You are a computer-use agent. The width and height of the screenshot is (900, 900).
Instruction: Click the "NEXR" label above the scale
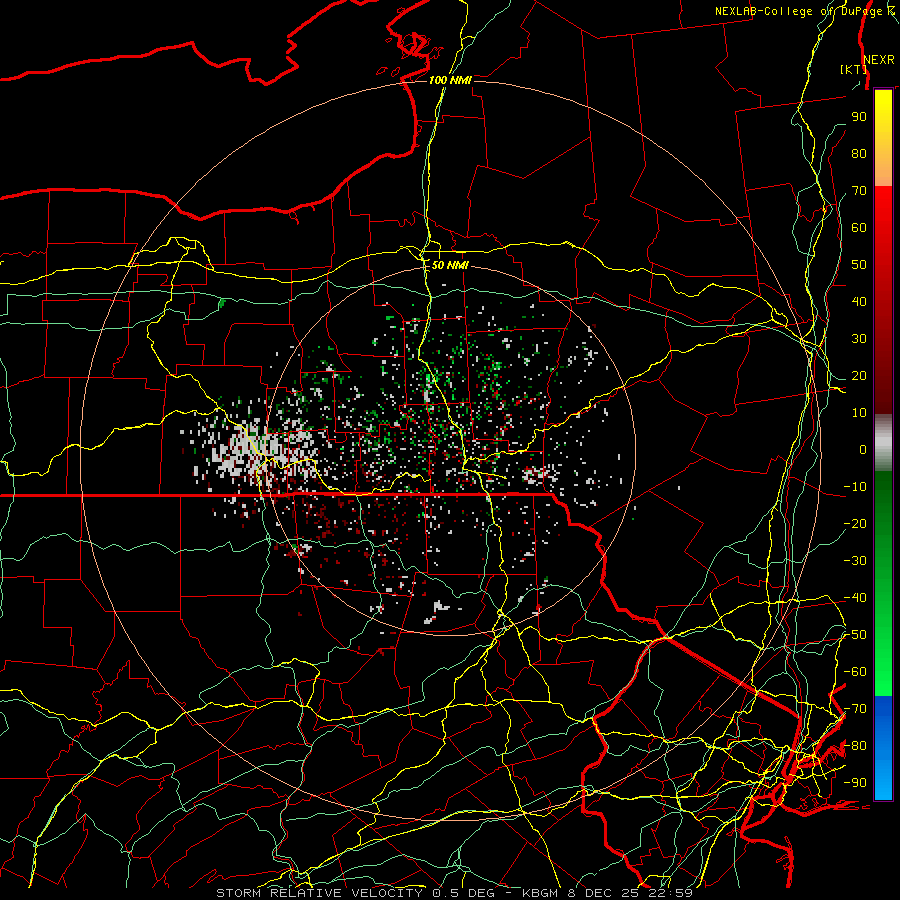(878, 60)
